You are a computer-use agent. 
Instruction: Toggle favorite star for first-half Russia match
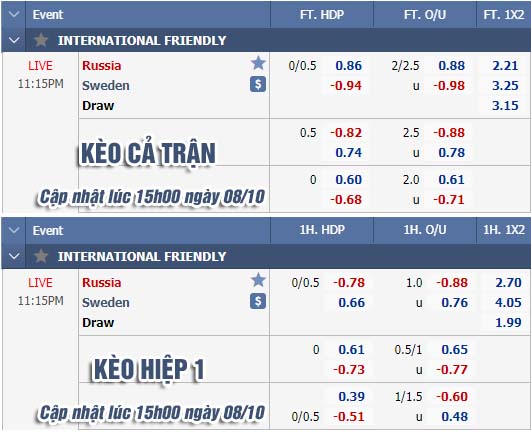click(x=258, y=280)
